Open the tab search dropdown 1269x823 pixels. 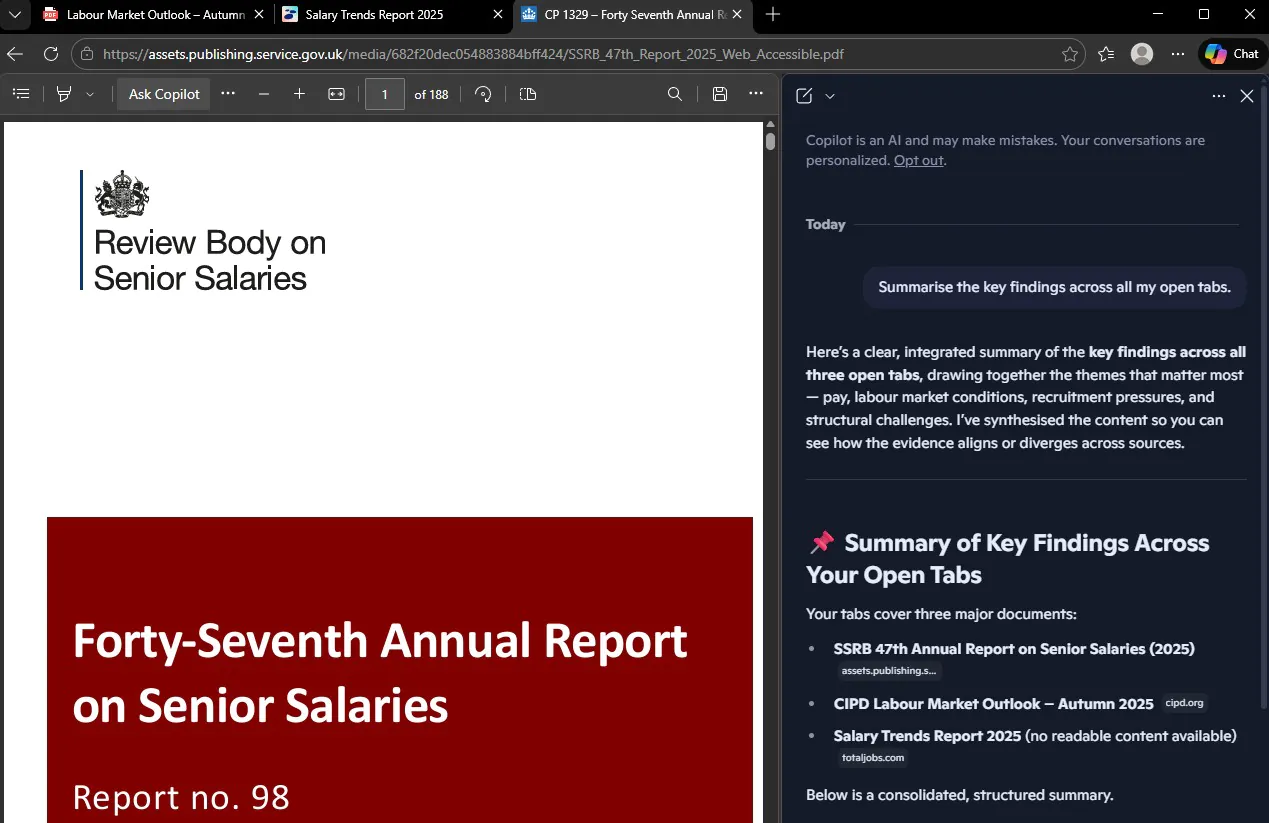click(15, 14)
